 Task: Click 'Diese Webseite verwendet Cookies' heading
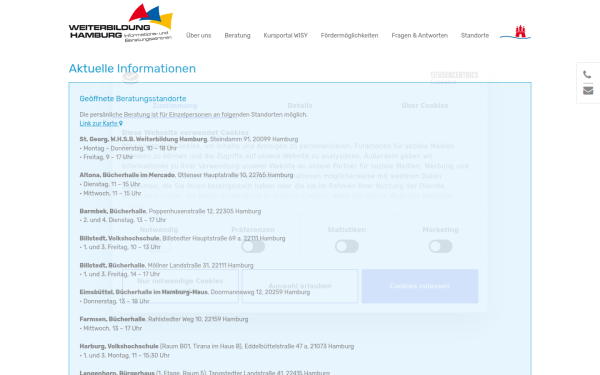pyautogui.click(x=185, y=133)
